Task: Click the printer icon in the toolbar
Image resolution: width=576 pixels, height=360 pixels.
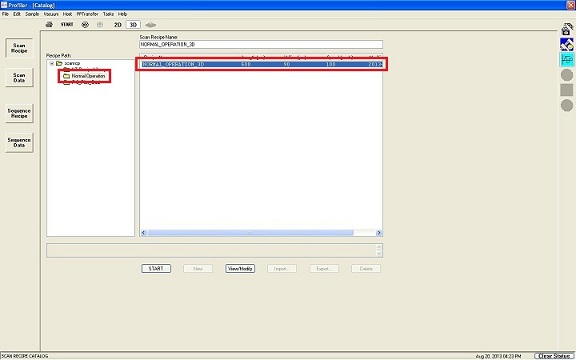Action: coord(49,25)
